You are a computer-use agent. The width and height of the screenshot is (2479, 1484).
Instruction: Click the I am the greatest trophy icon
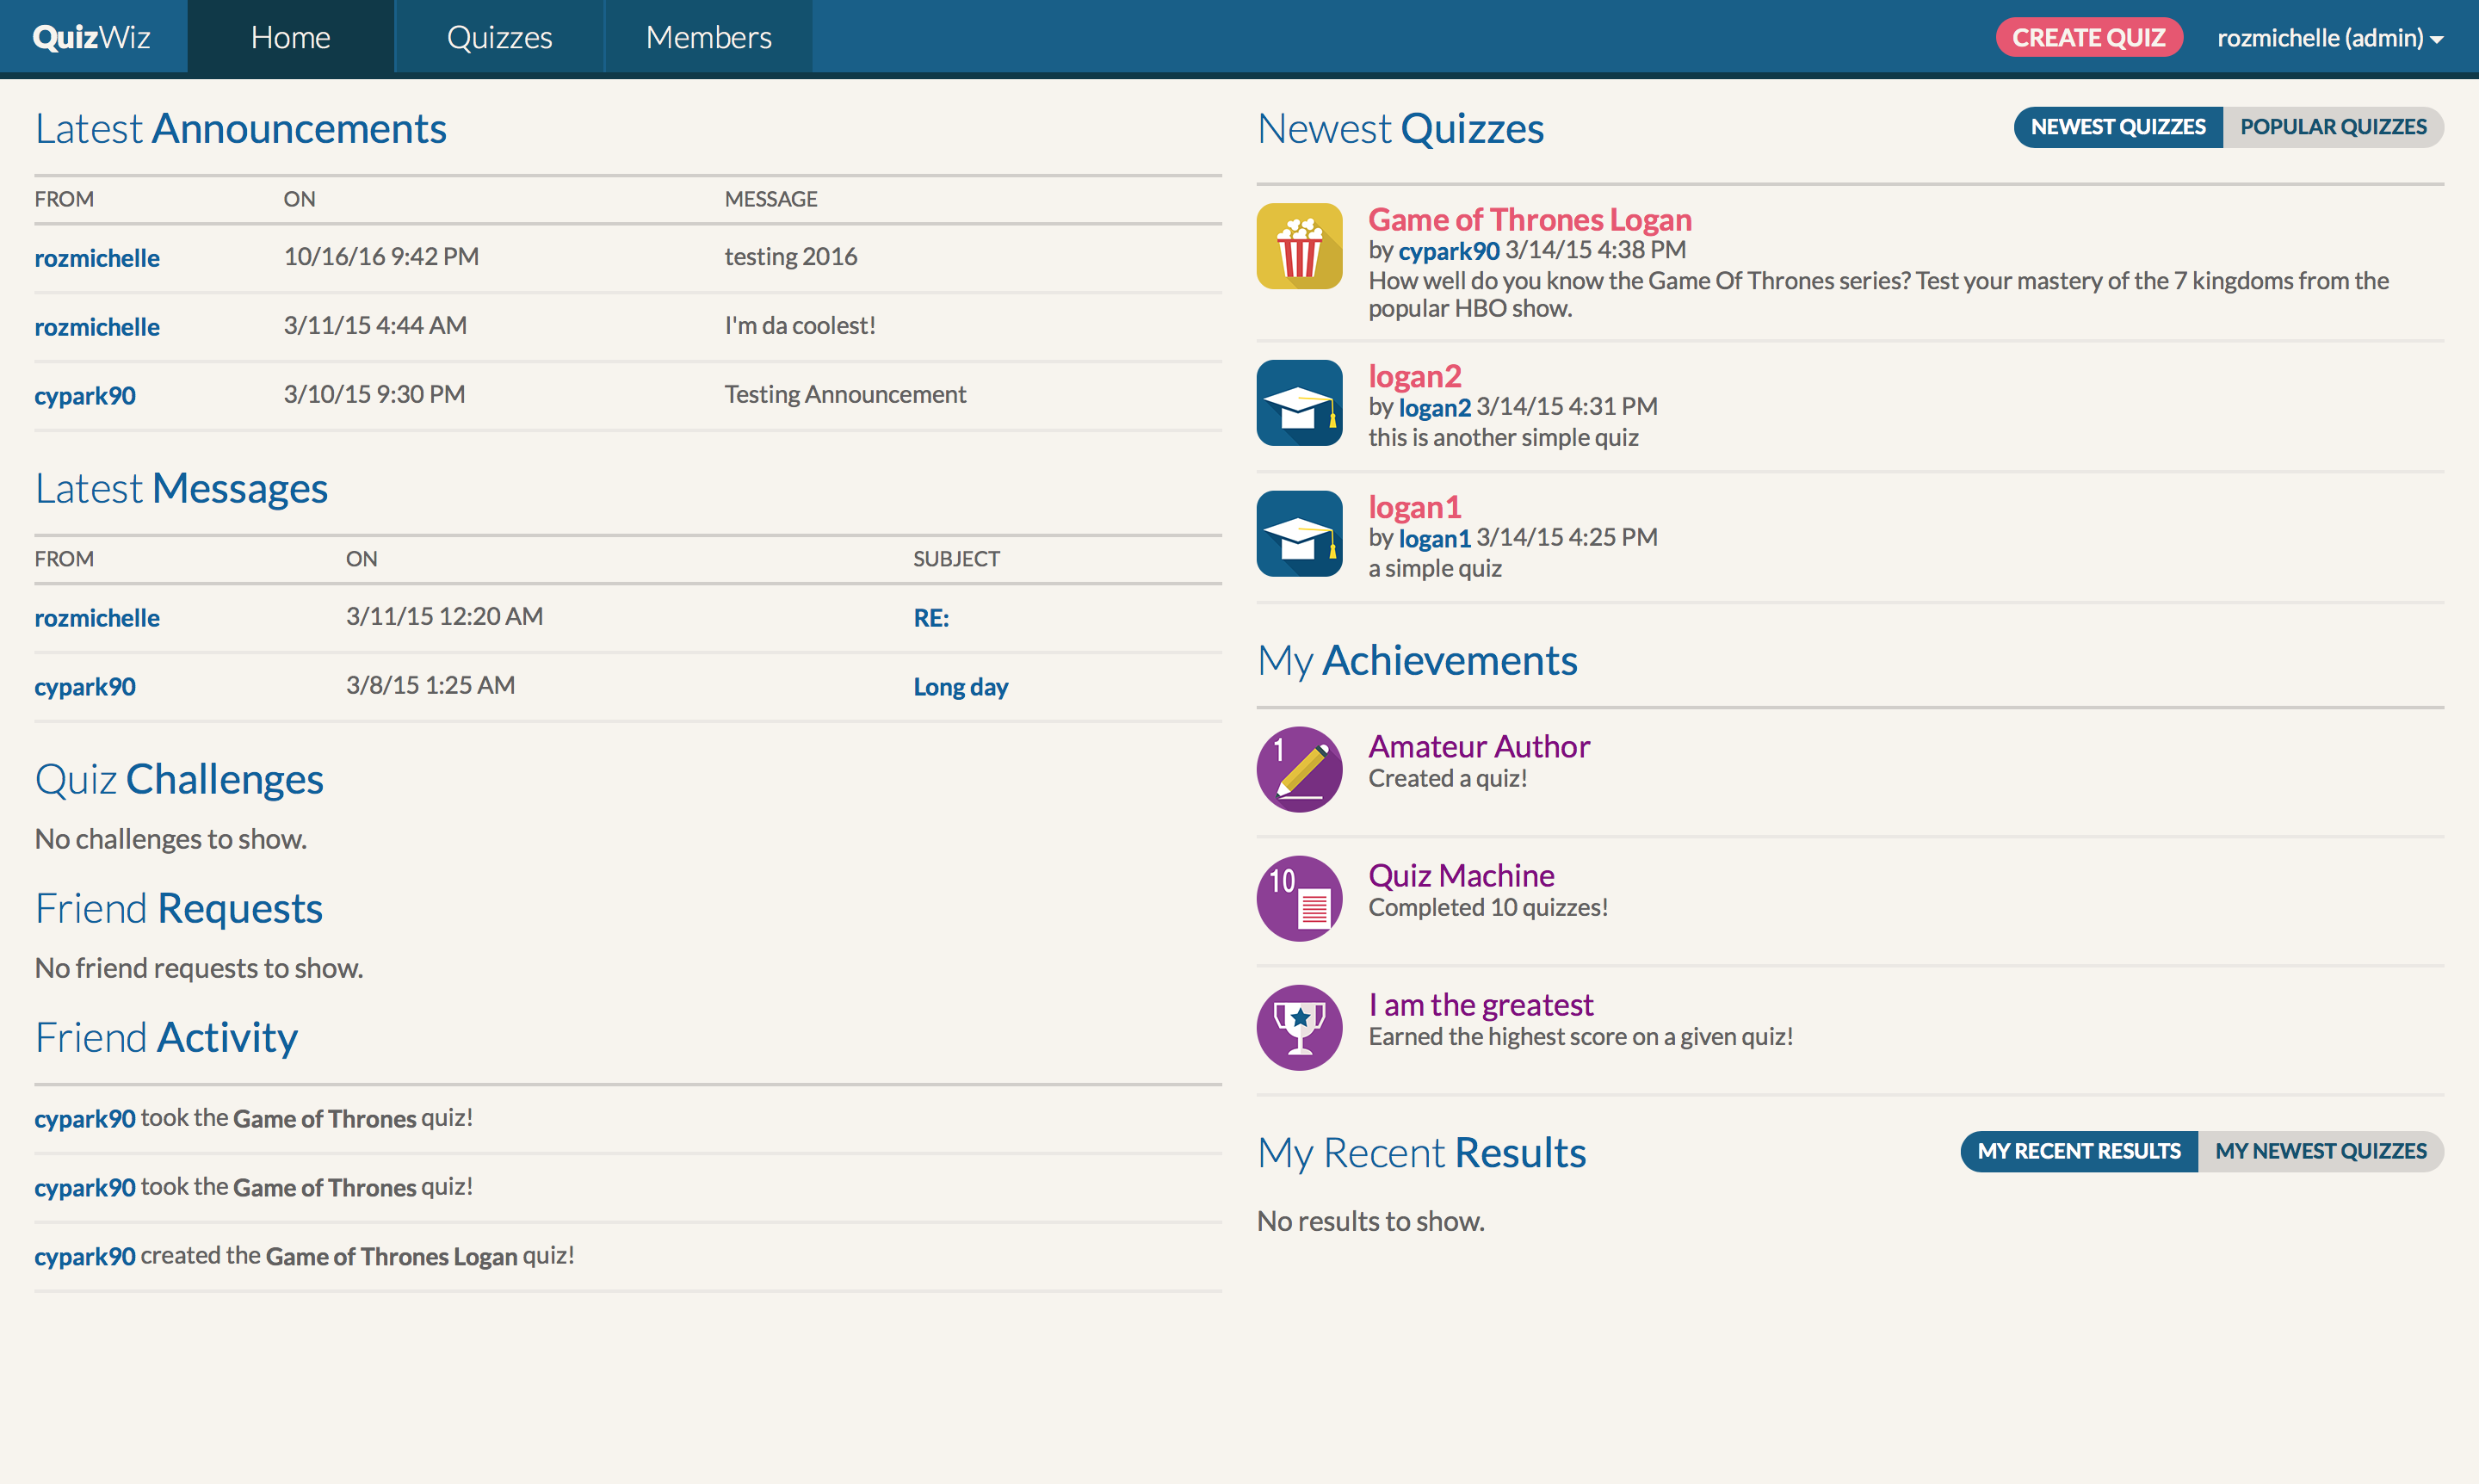[x=1299, y=1027]
